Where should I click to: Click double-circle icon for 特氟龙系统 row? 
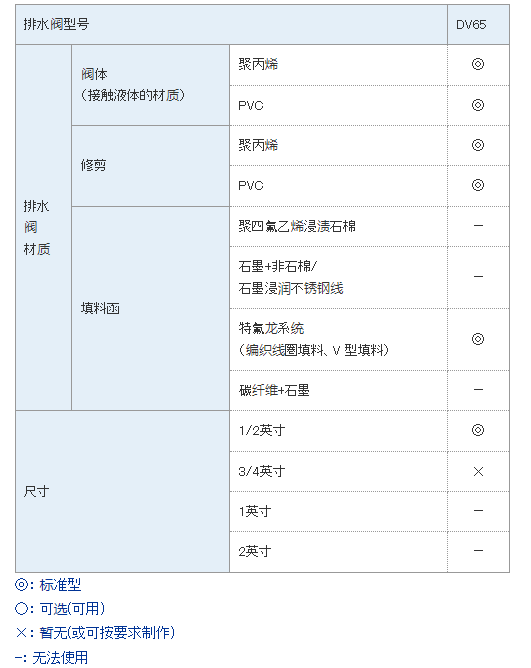click(x=478, y=339)
